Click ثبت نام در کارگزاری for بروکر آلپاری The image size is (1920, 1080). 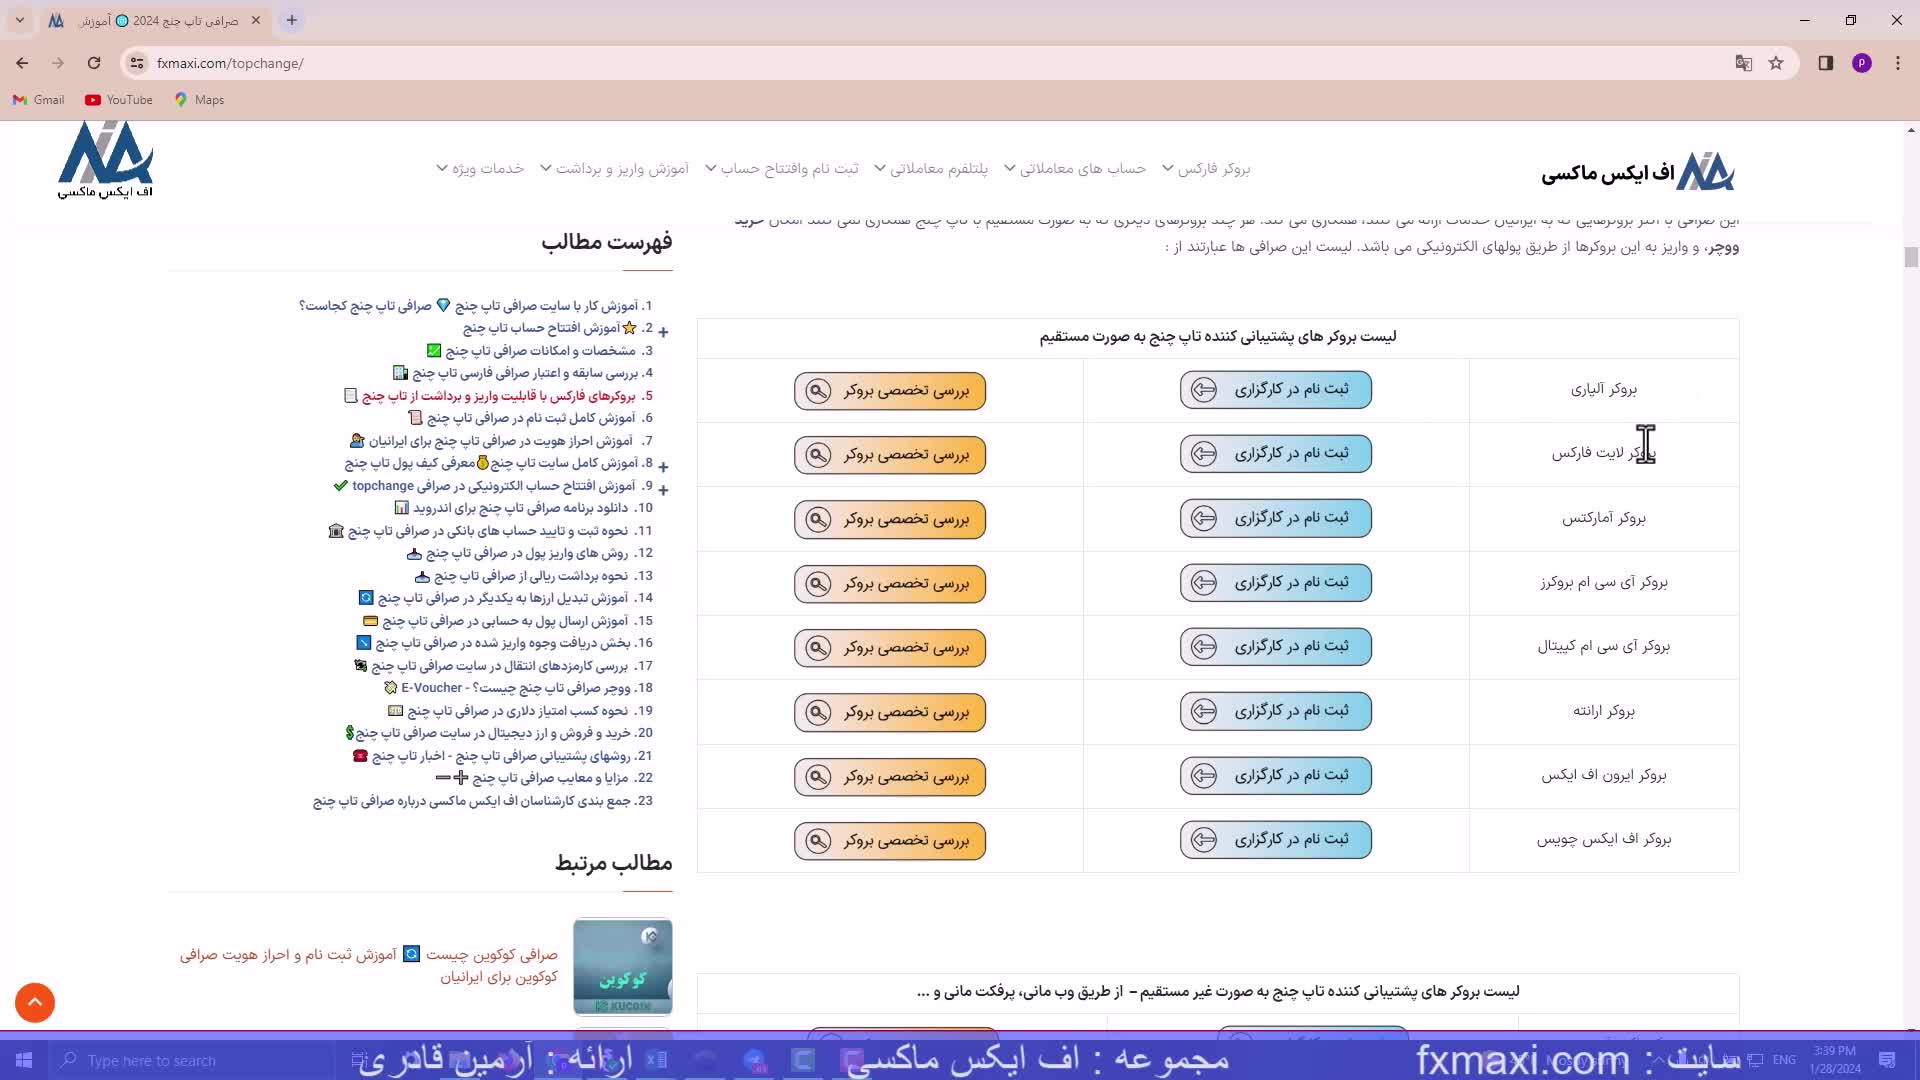click(x=1275, y=390)
